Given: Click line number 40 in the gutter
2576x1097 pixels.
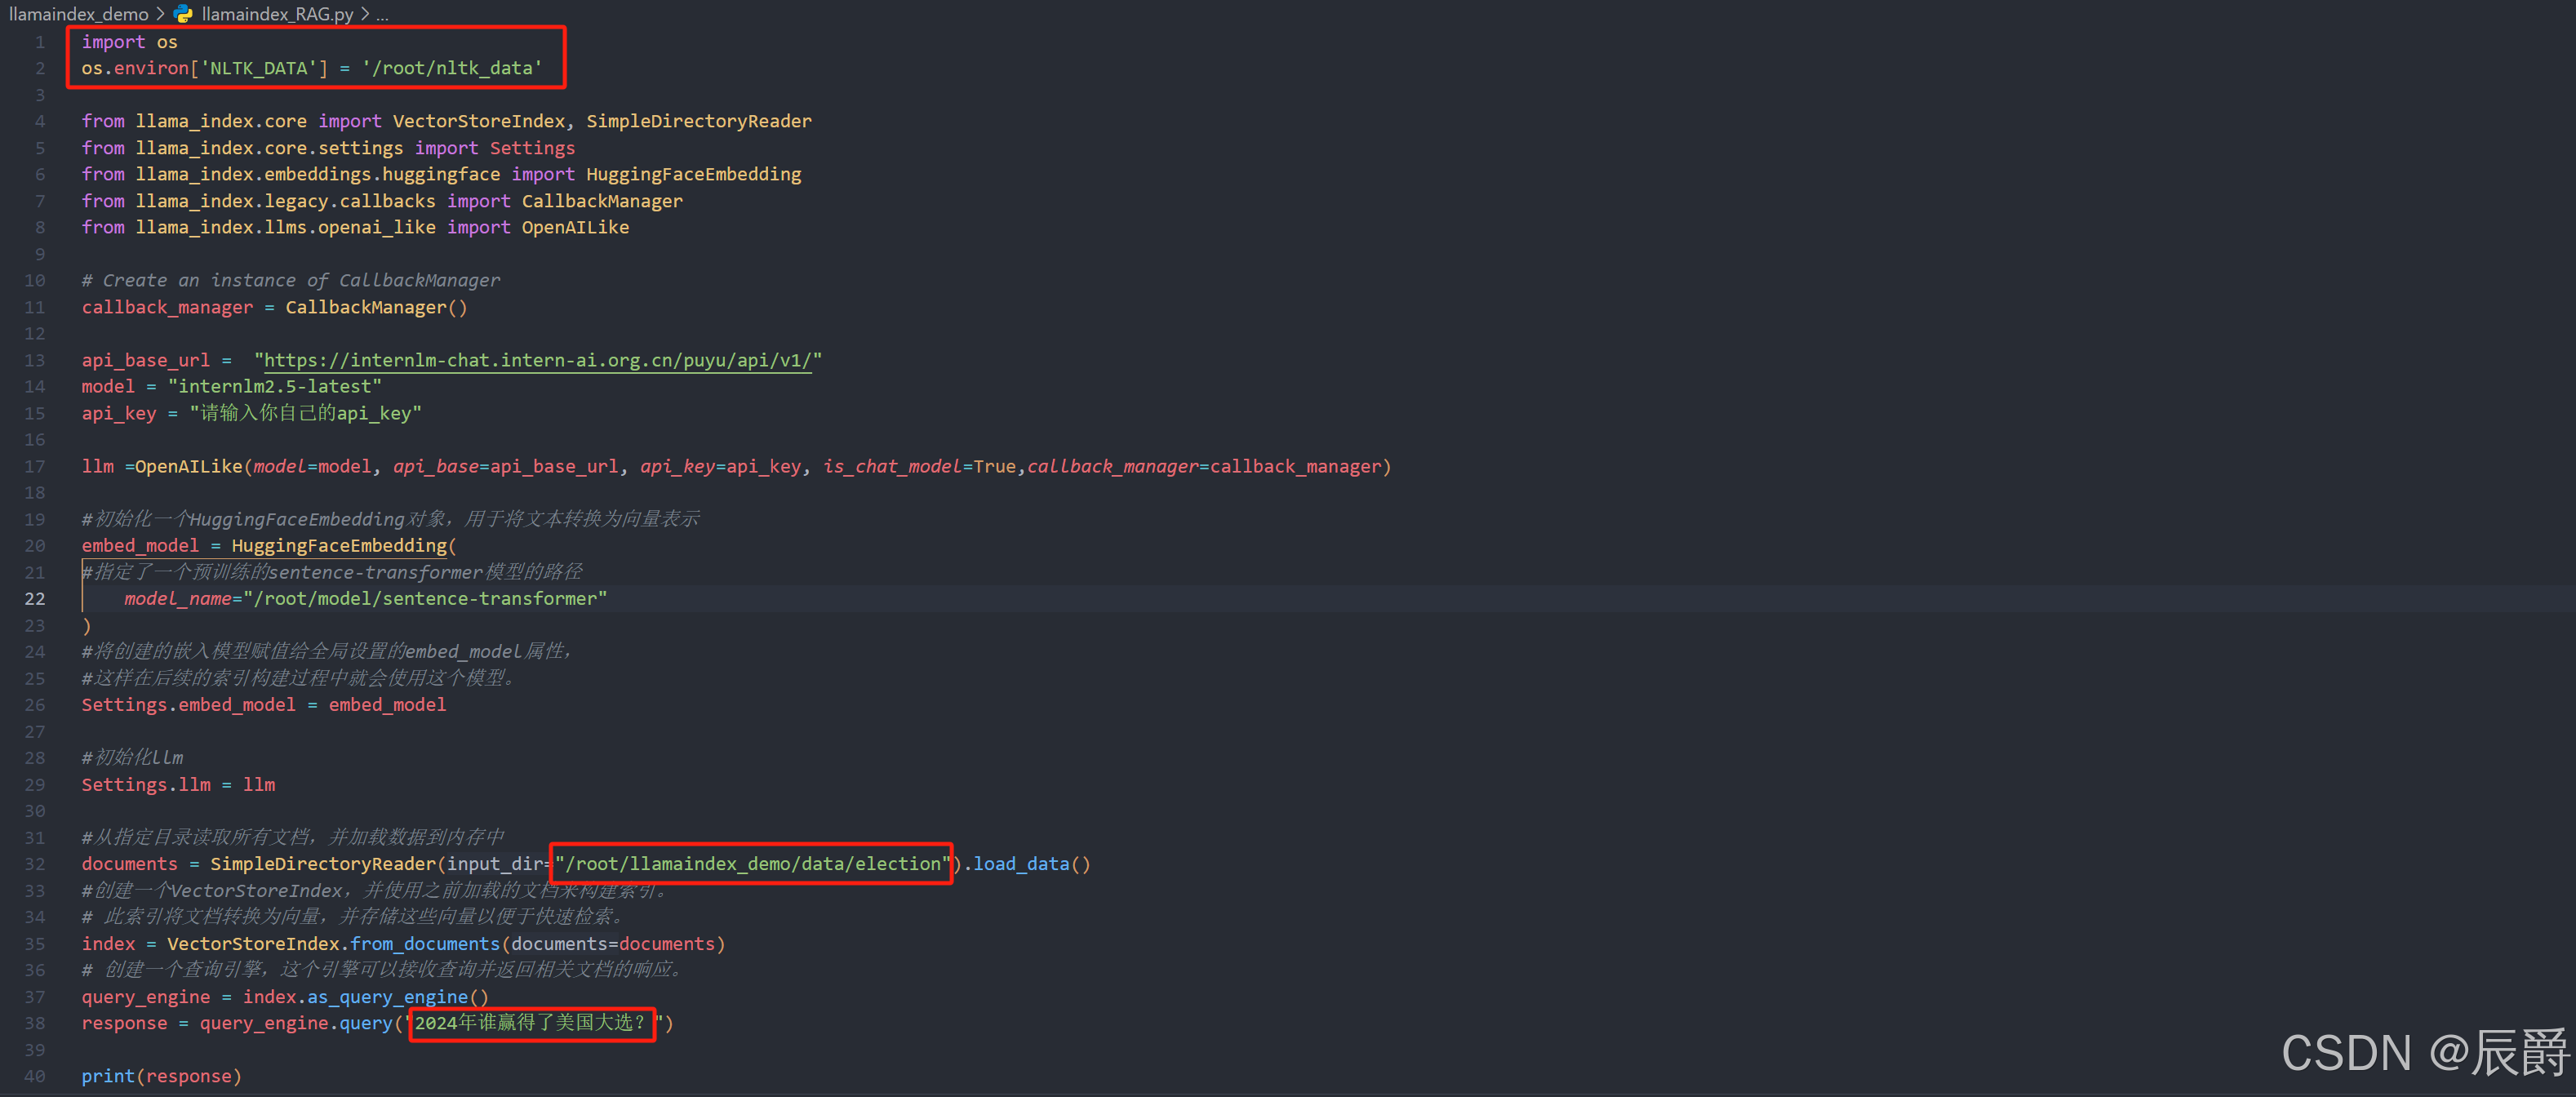Looking at the screenshot, I should [x=34, y=1075].
